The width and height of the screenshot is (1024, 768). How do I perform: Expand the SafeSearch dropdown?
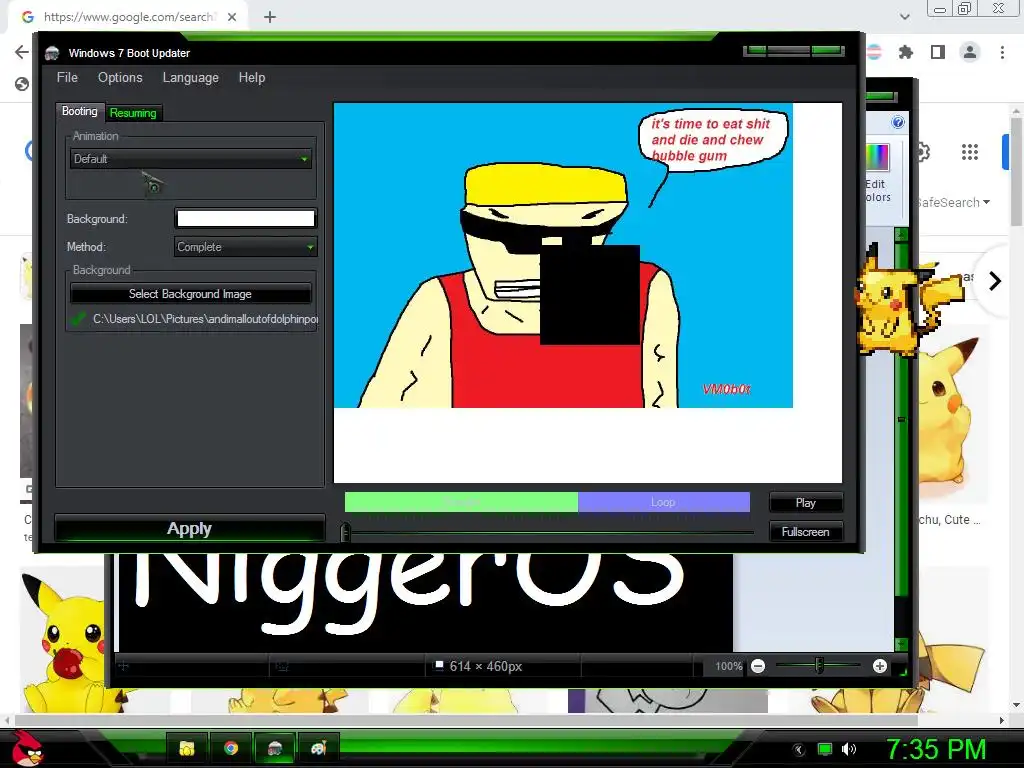pyautogui.click(x=953, y=202)
